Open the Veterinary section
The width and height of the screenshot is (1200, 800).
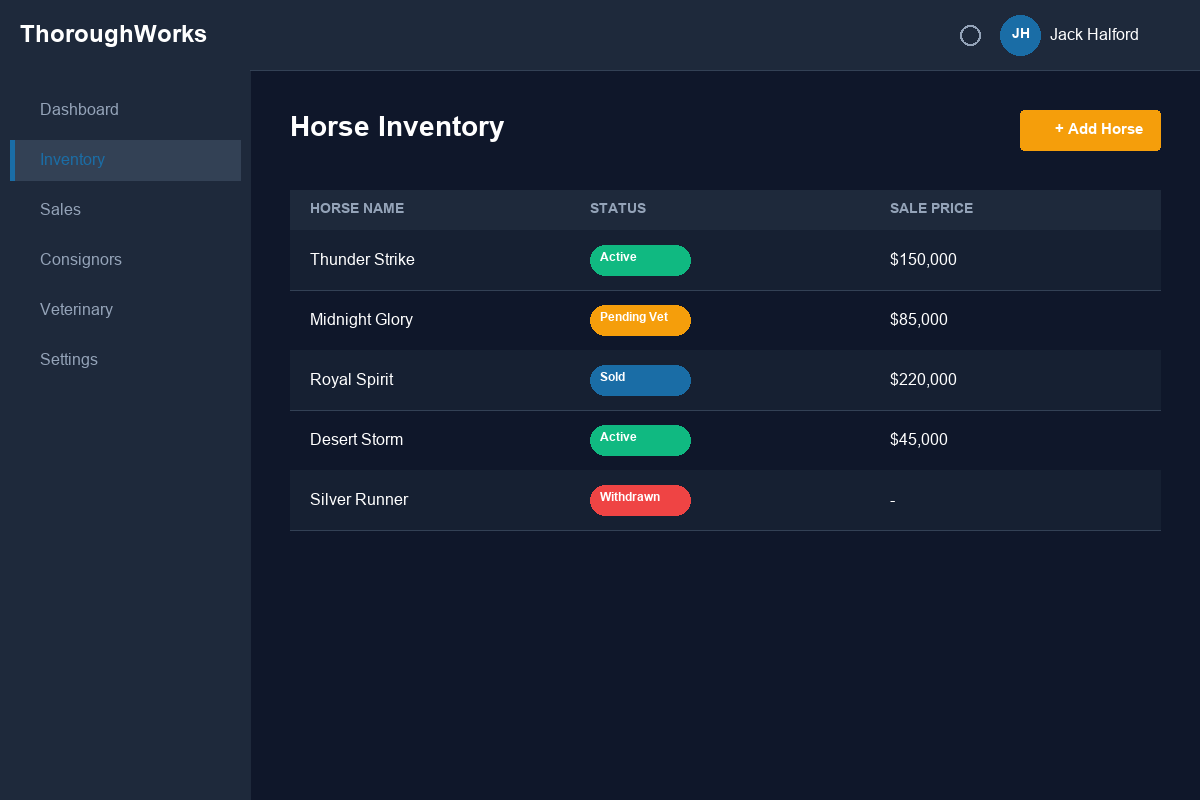click(76, 310)
